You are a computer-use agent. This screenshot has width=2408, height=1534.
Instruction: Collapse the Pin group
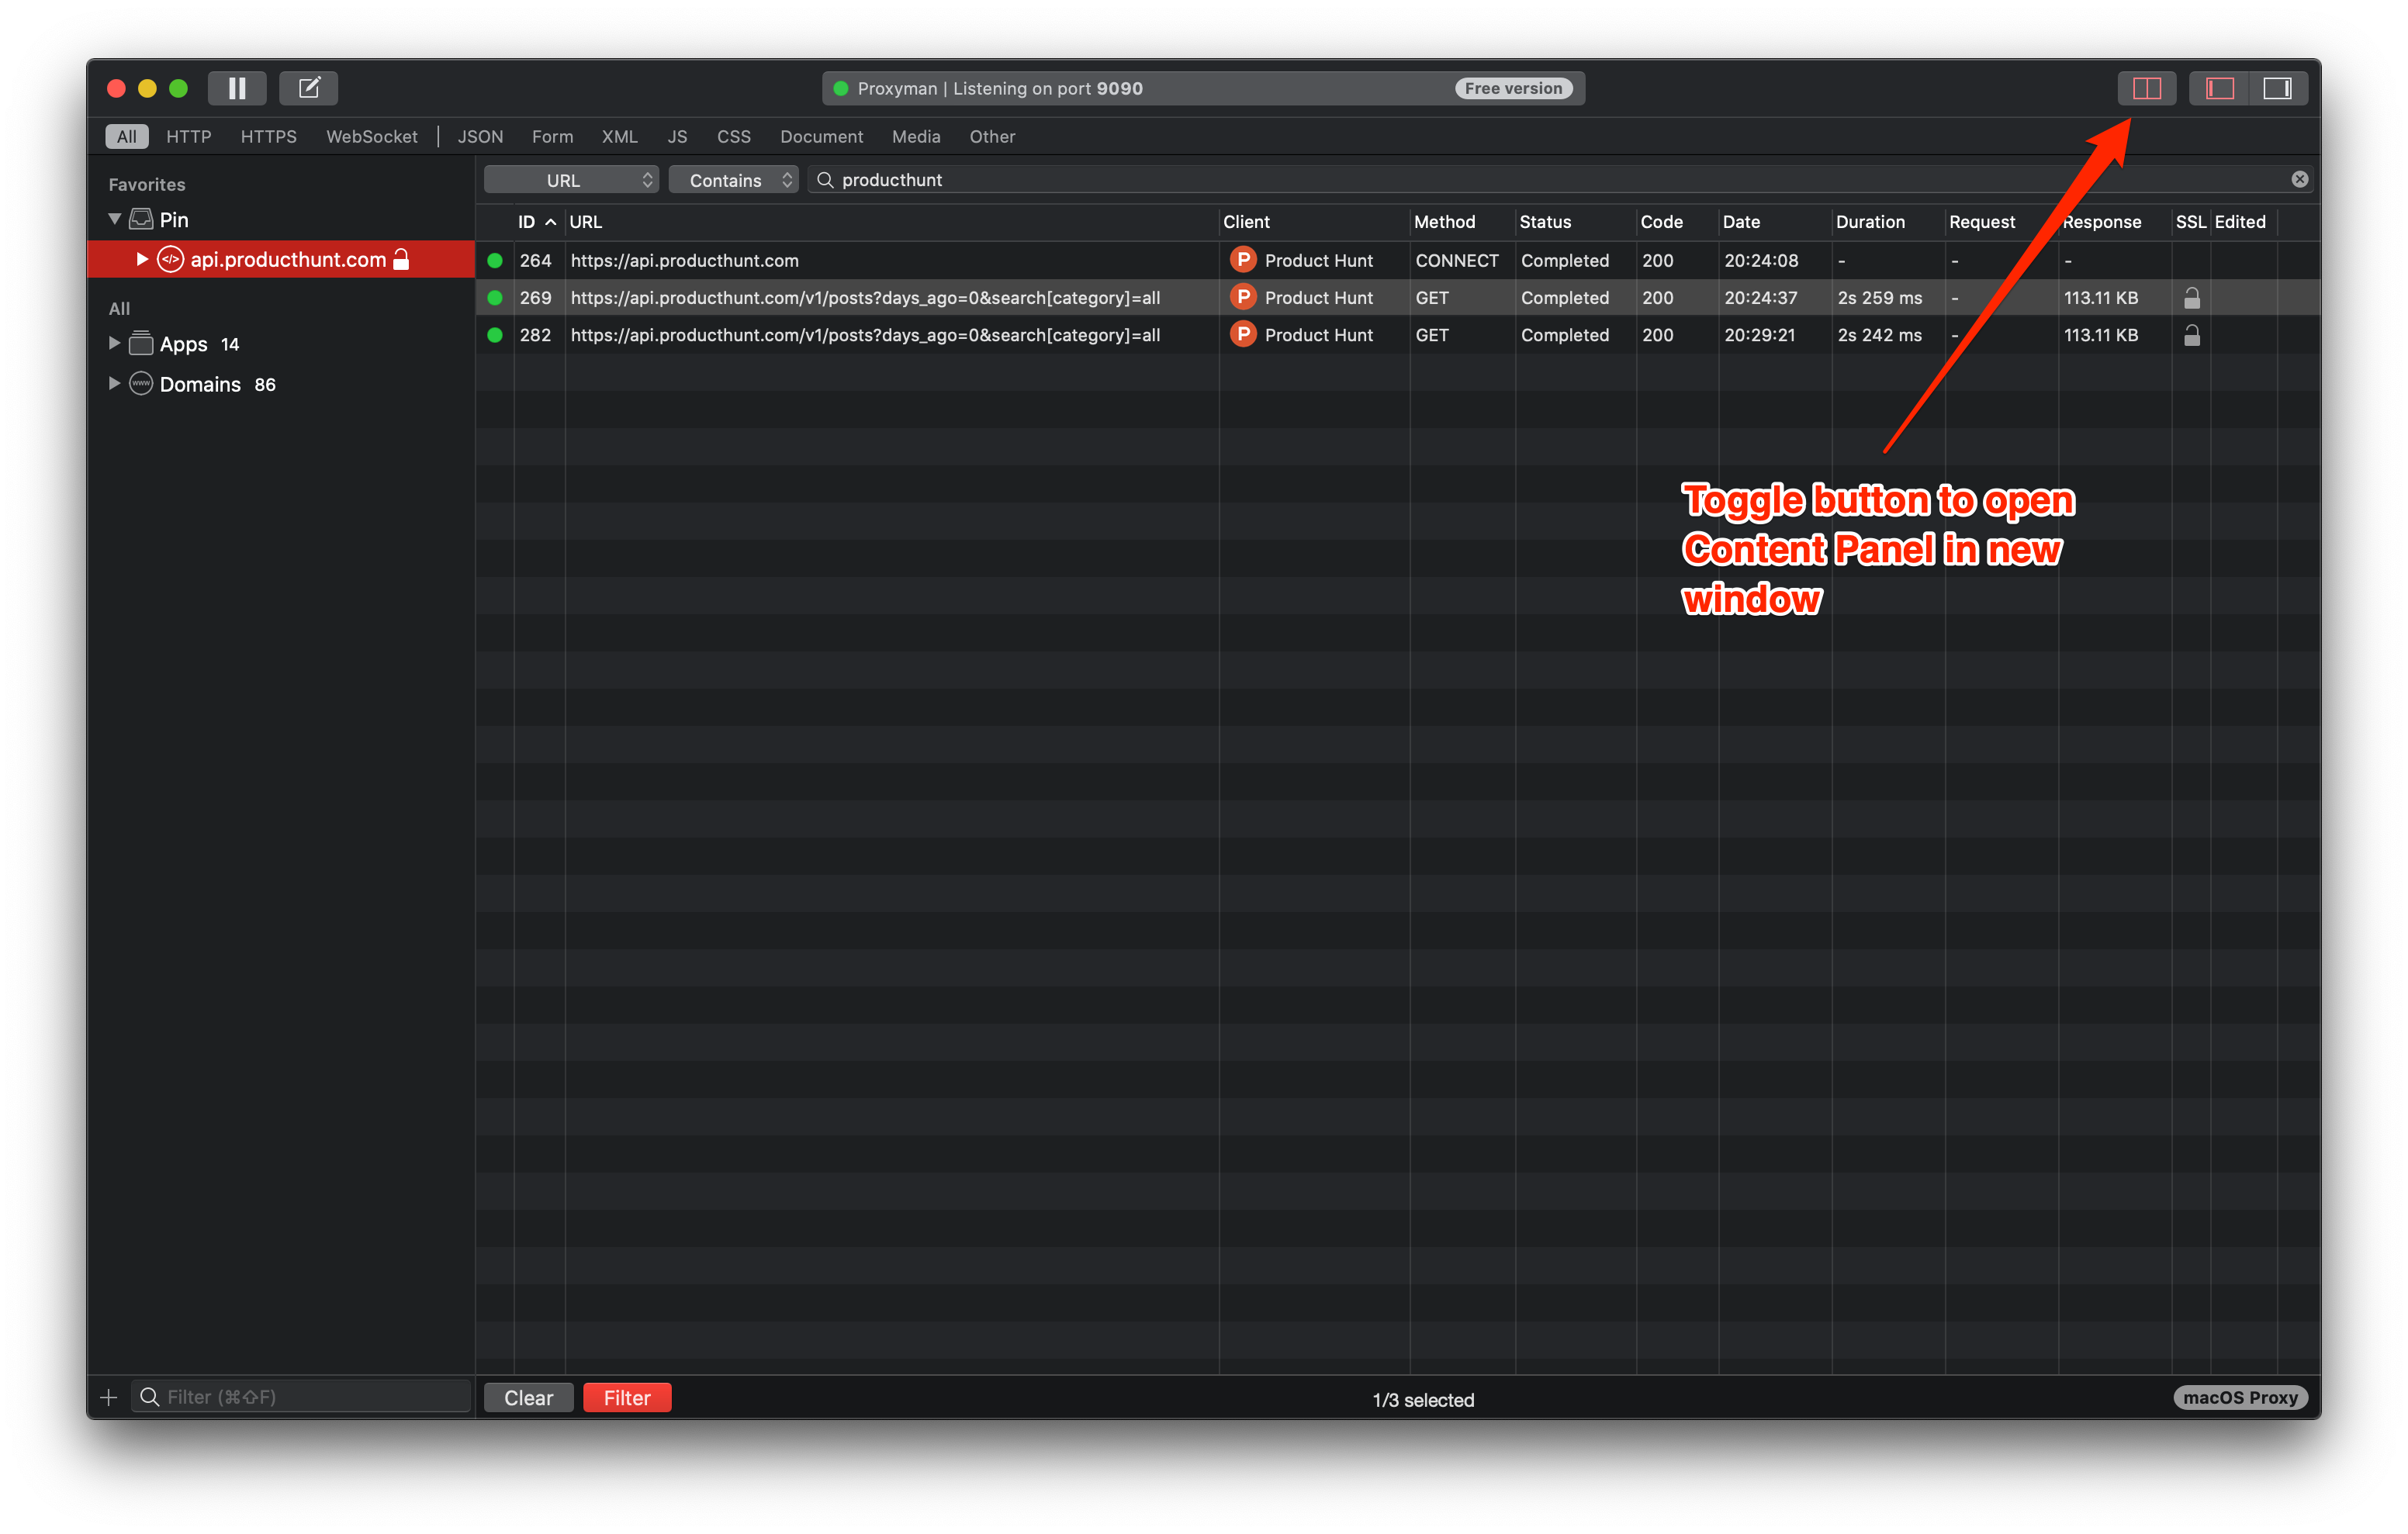coord(115,219)
